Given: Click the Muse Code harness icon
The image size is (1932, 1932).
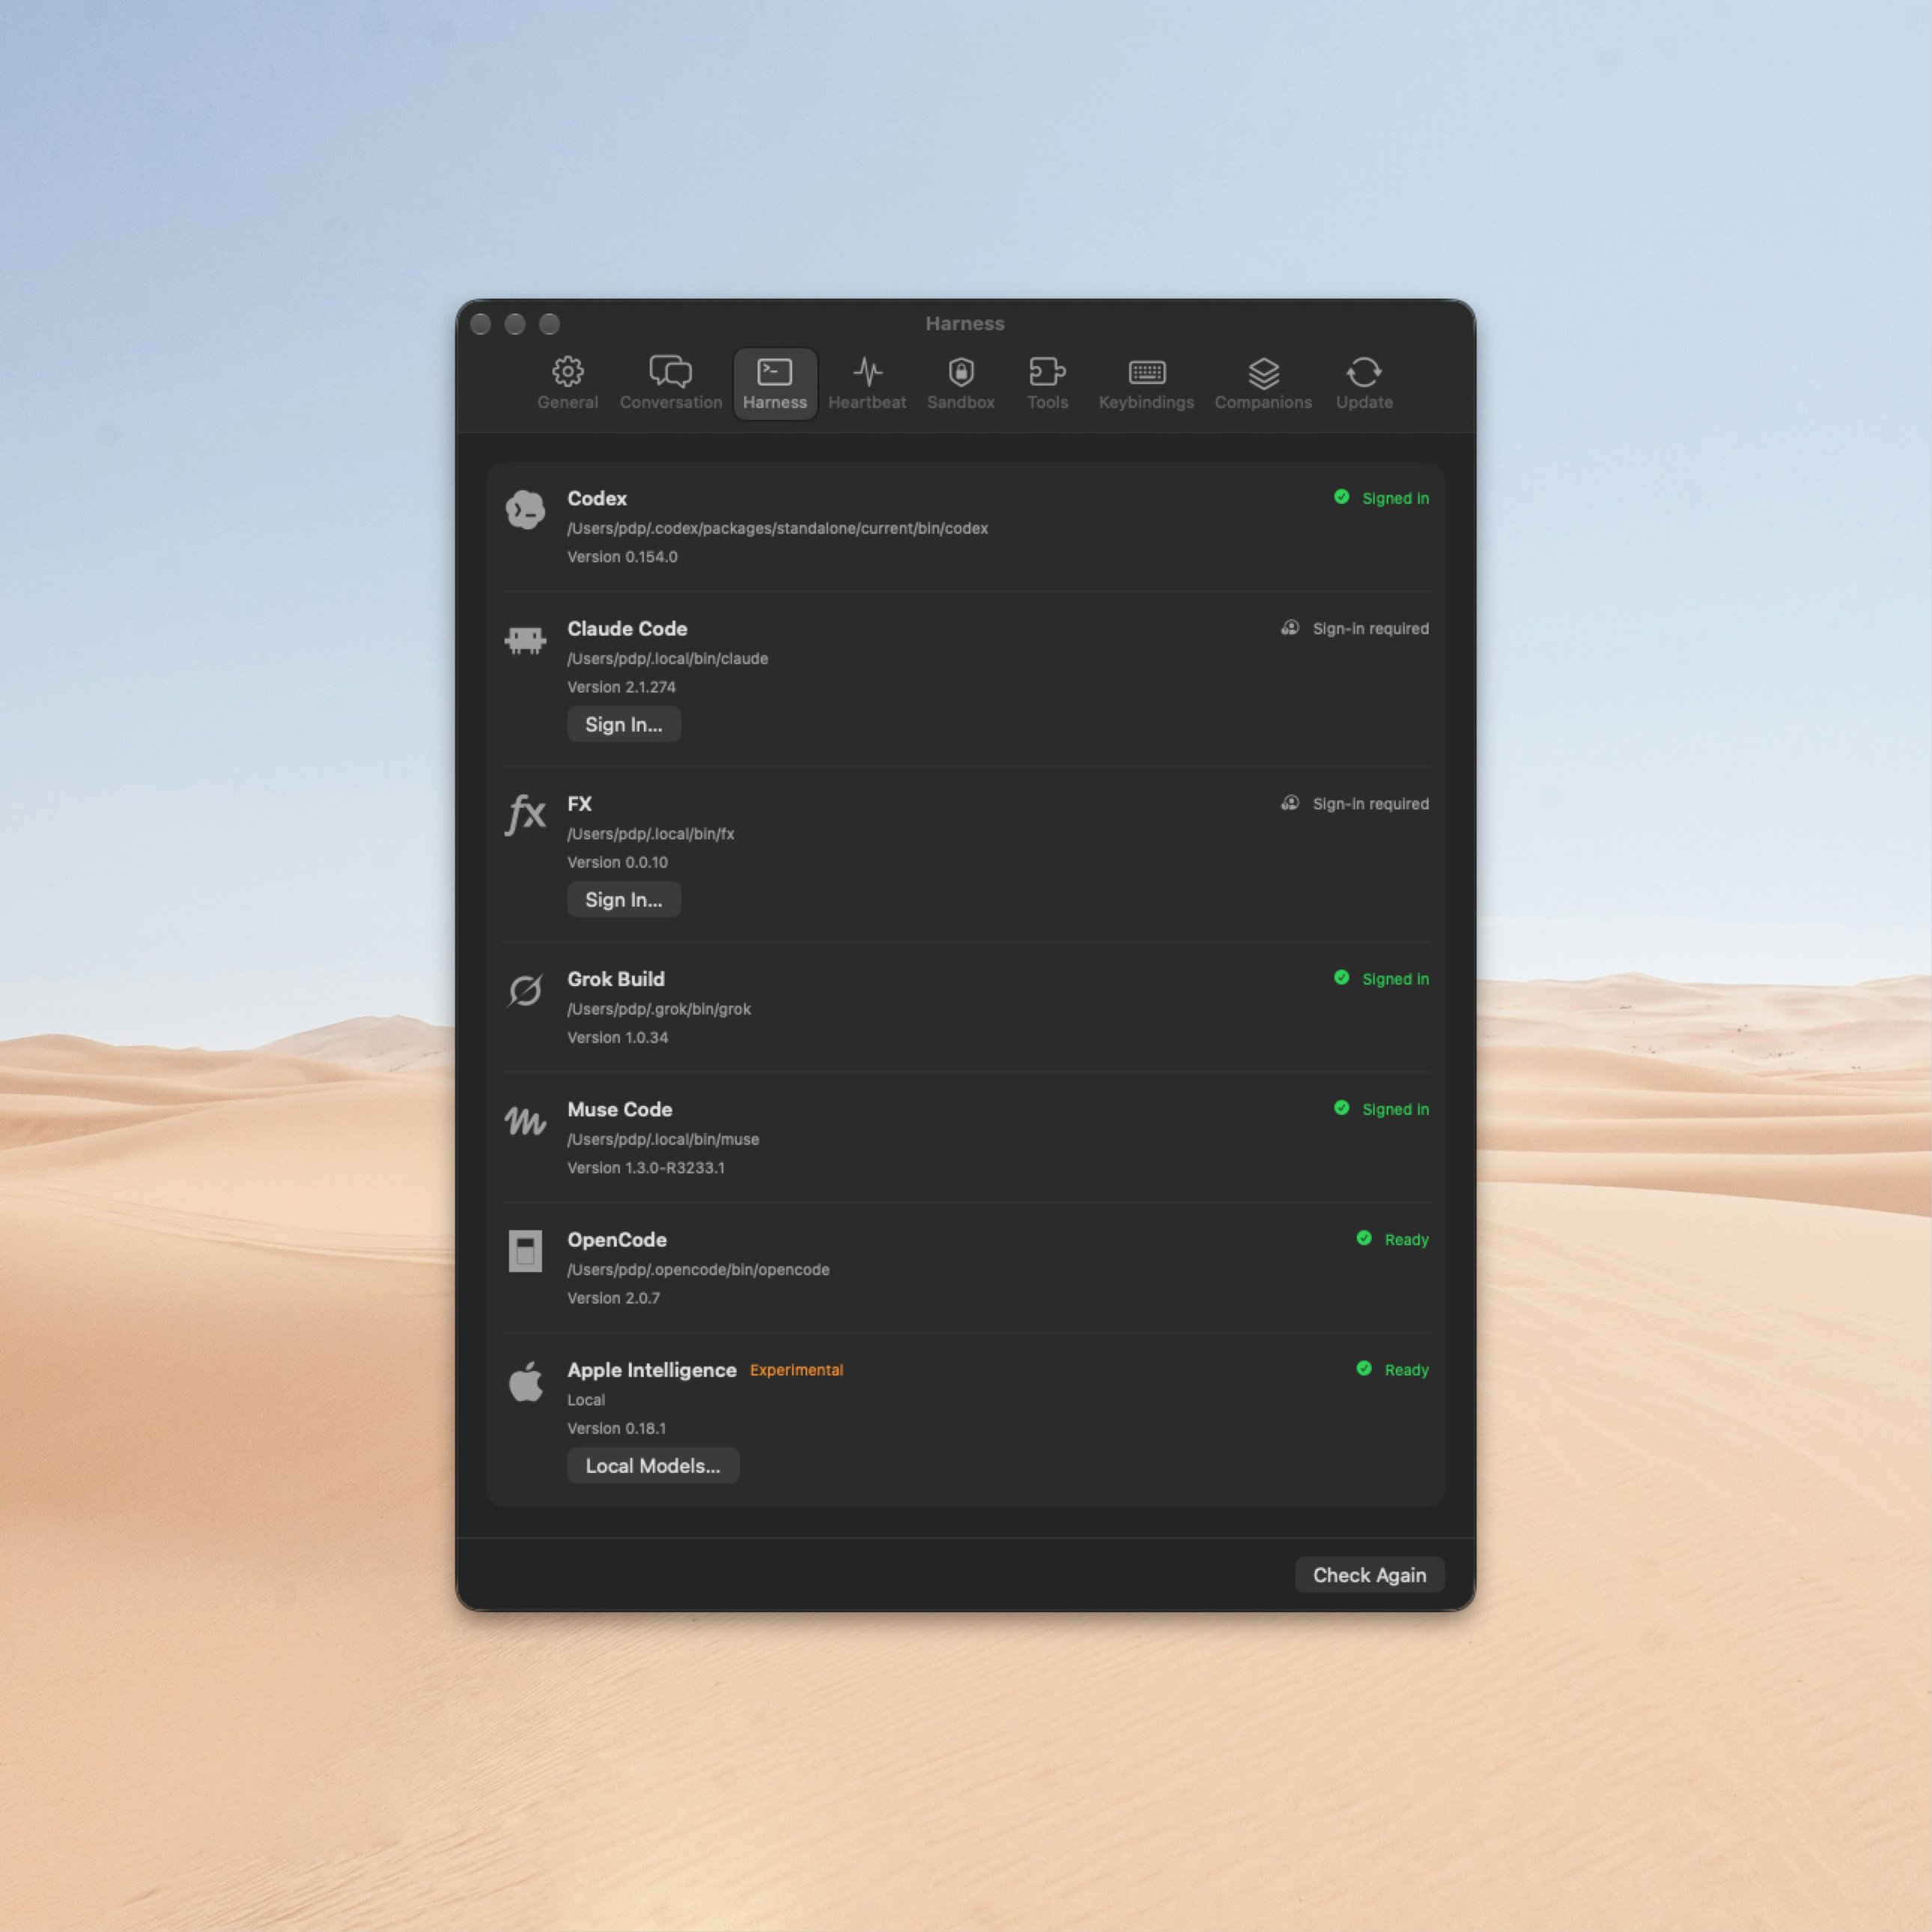Looking at the screenshot, I should pos(525,1121).
